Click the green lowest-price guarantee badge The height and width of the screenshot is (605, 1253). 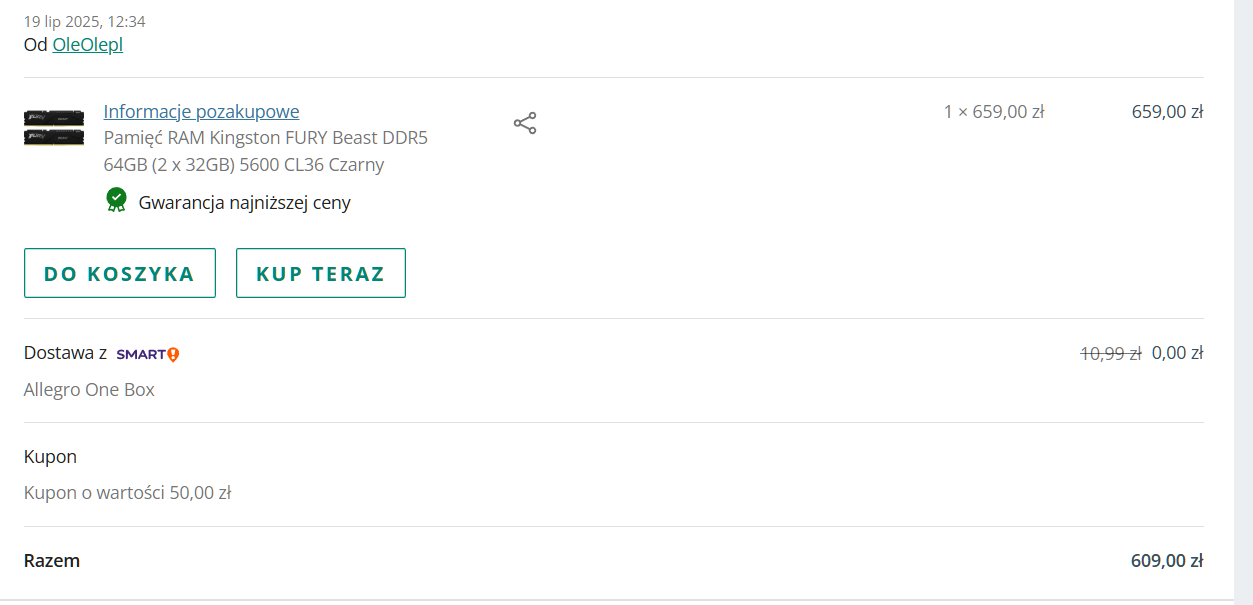pos(117,200)
